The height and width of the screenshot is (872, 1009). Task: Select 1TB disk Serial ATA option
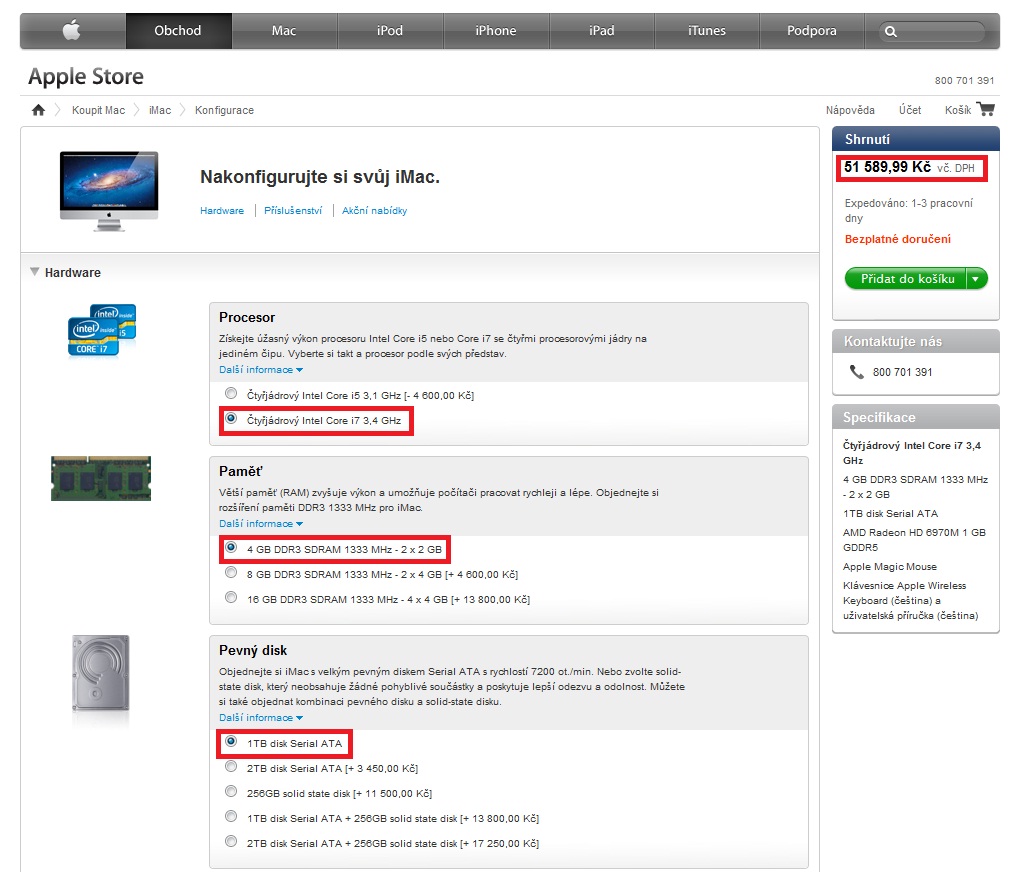click(230, 741)
